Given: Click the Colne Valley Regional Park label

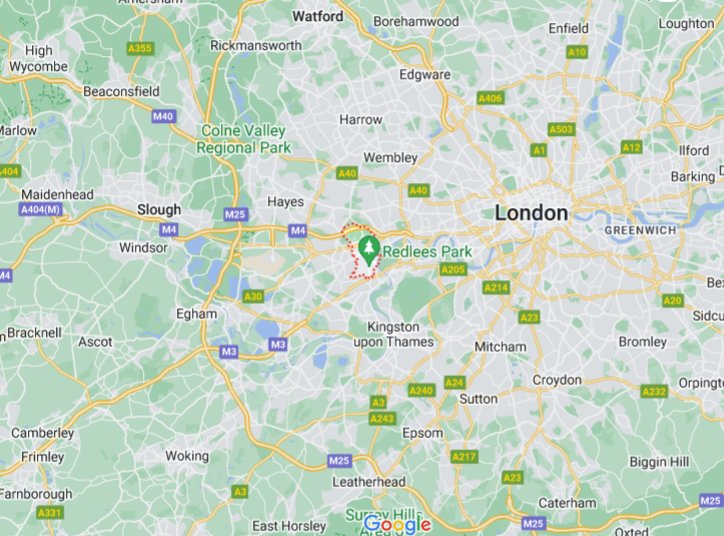Looking at the screenshot, I should click(x=243, y=139).
